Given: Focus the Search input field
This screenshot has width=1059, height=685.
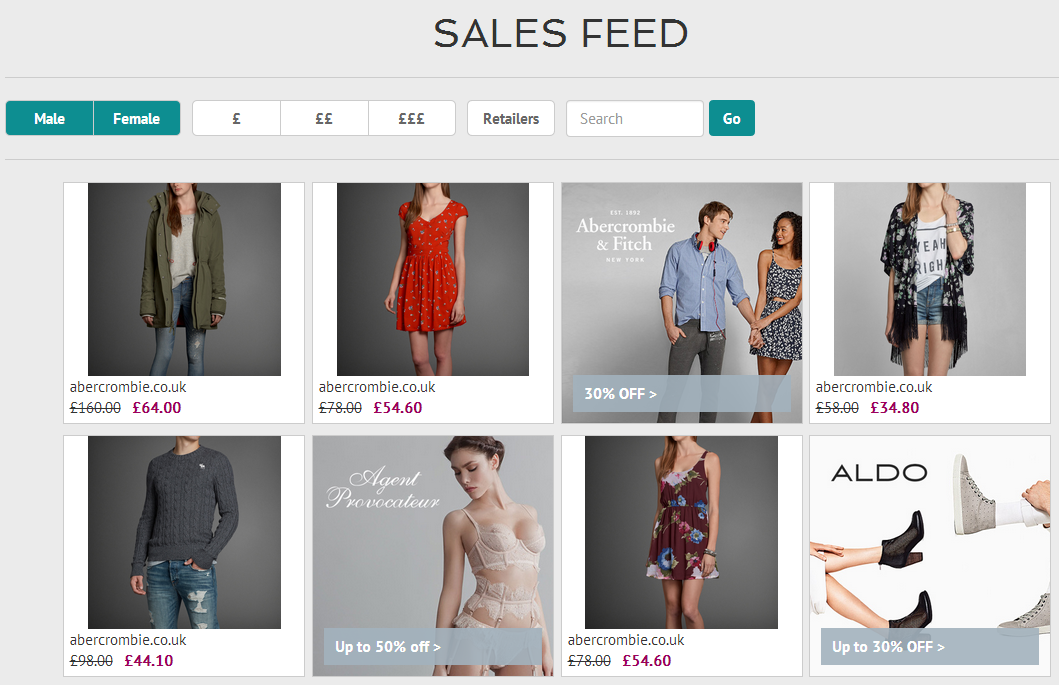Looking at the screenshot, I should tap(635, 118).
